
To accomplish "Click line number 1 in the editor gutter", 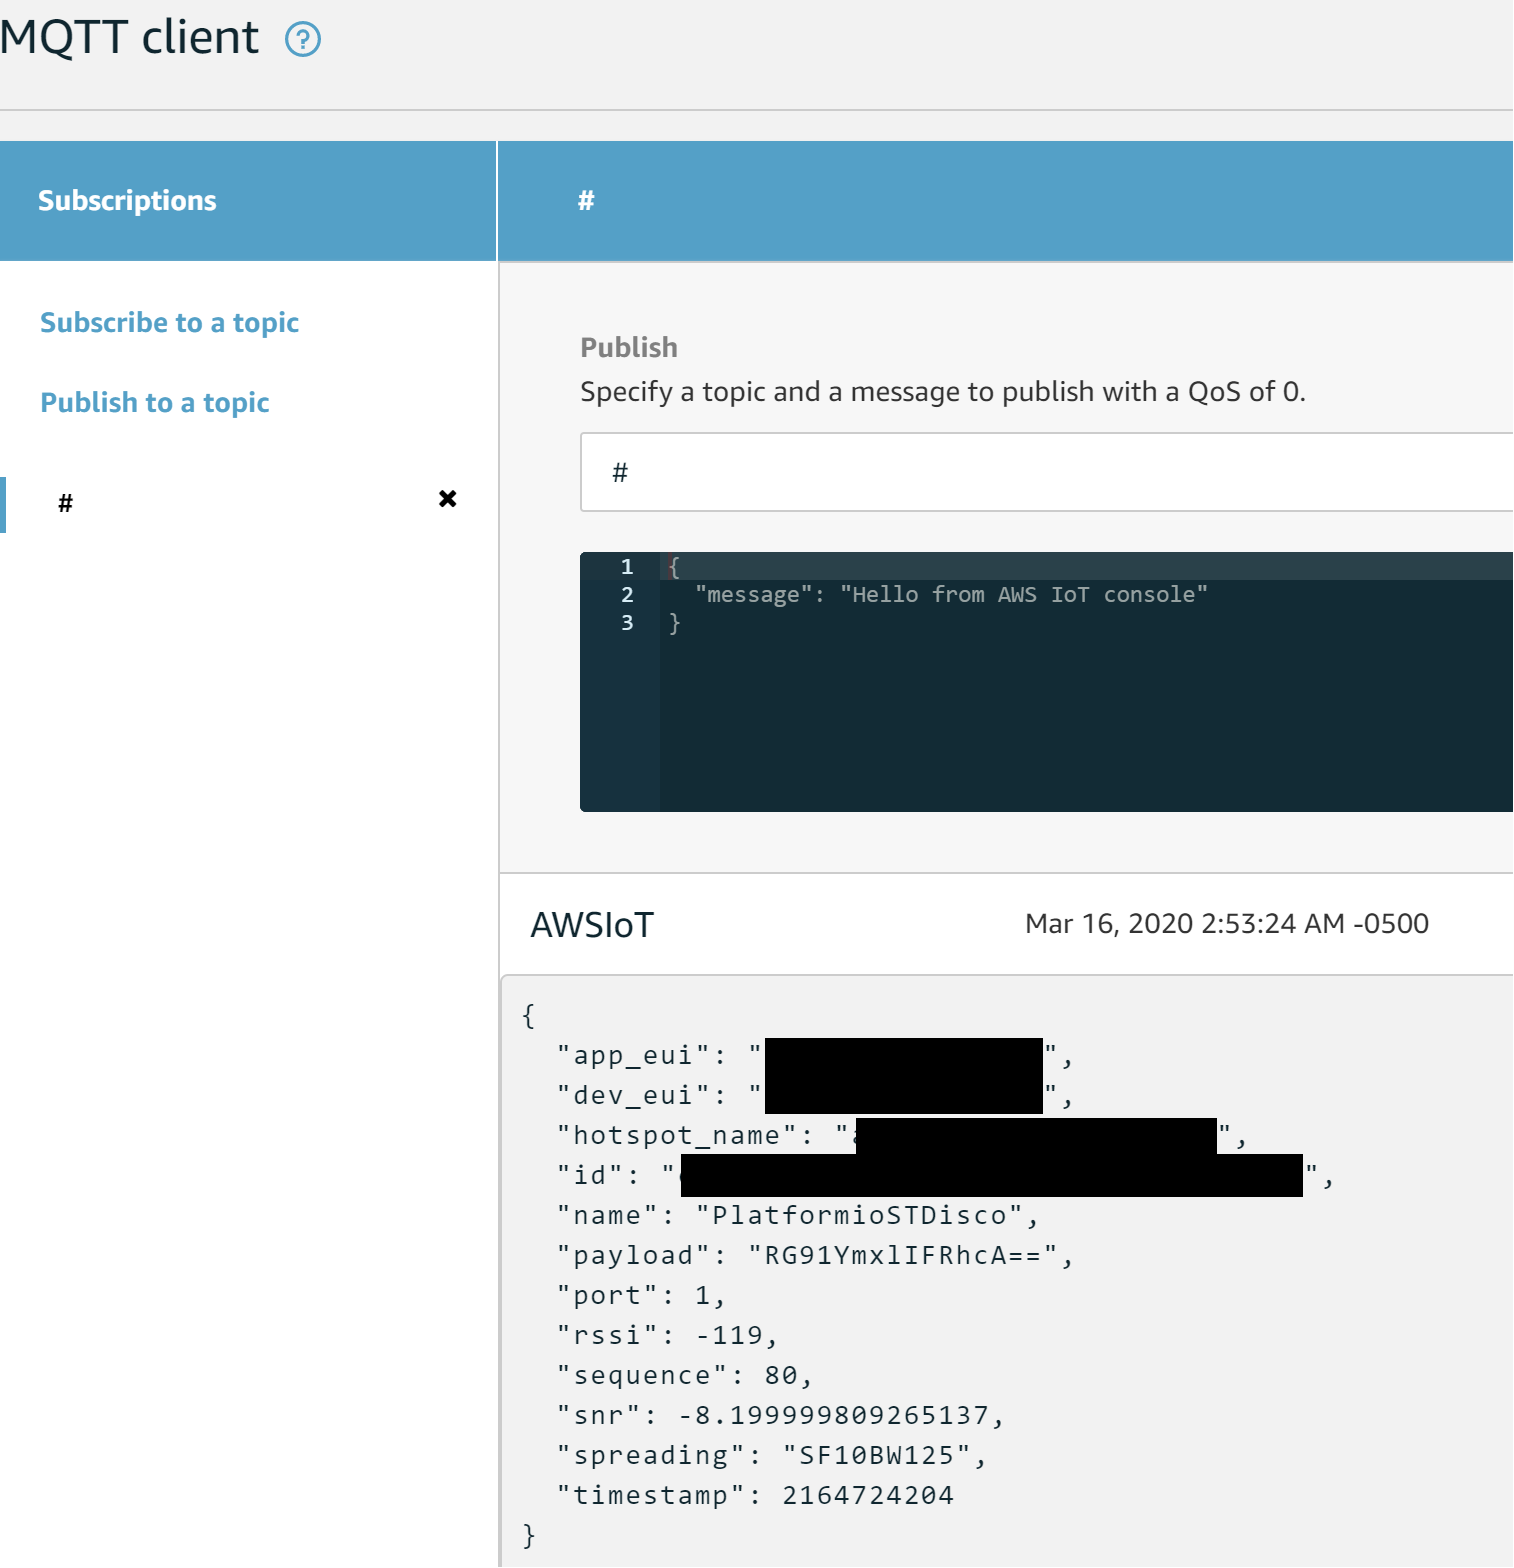I will tap(627, 567).
